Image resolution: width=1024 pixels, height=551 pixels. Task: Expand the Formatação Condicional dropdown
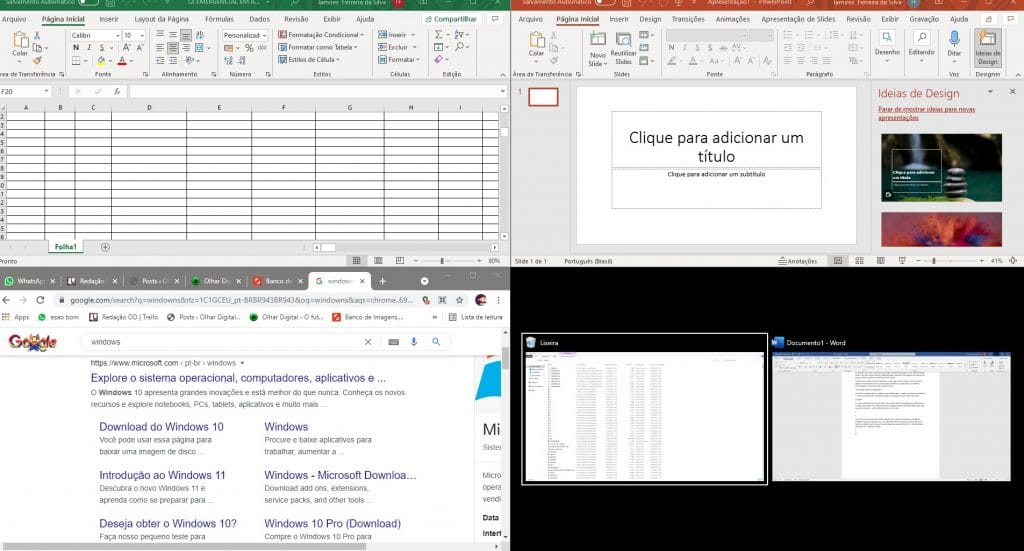click(365, 35)
